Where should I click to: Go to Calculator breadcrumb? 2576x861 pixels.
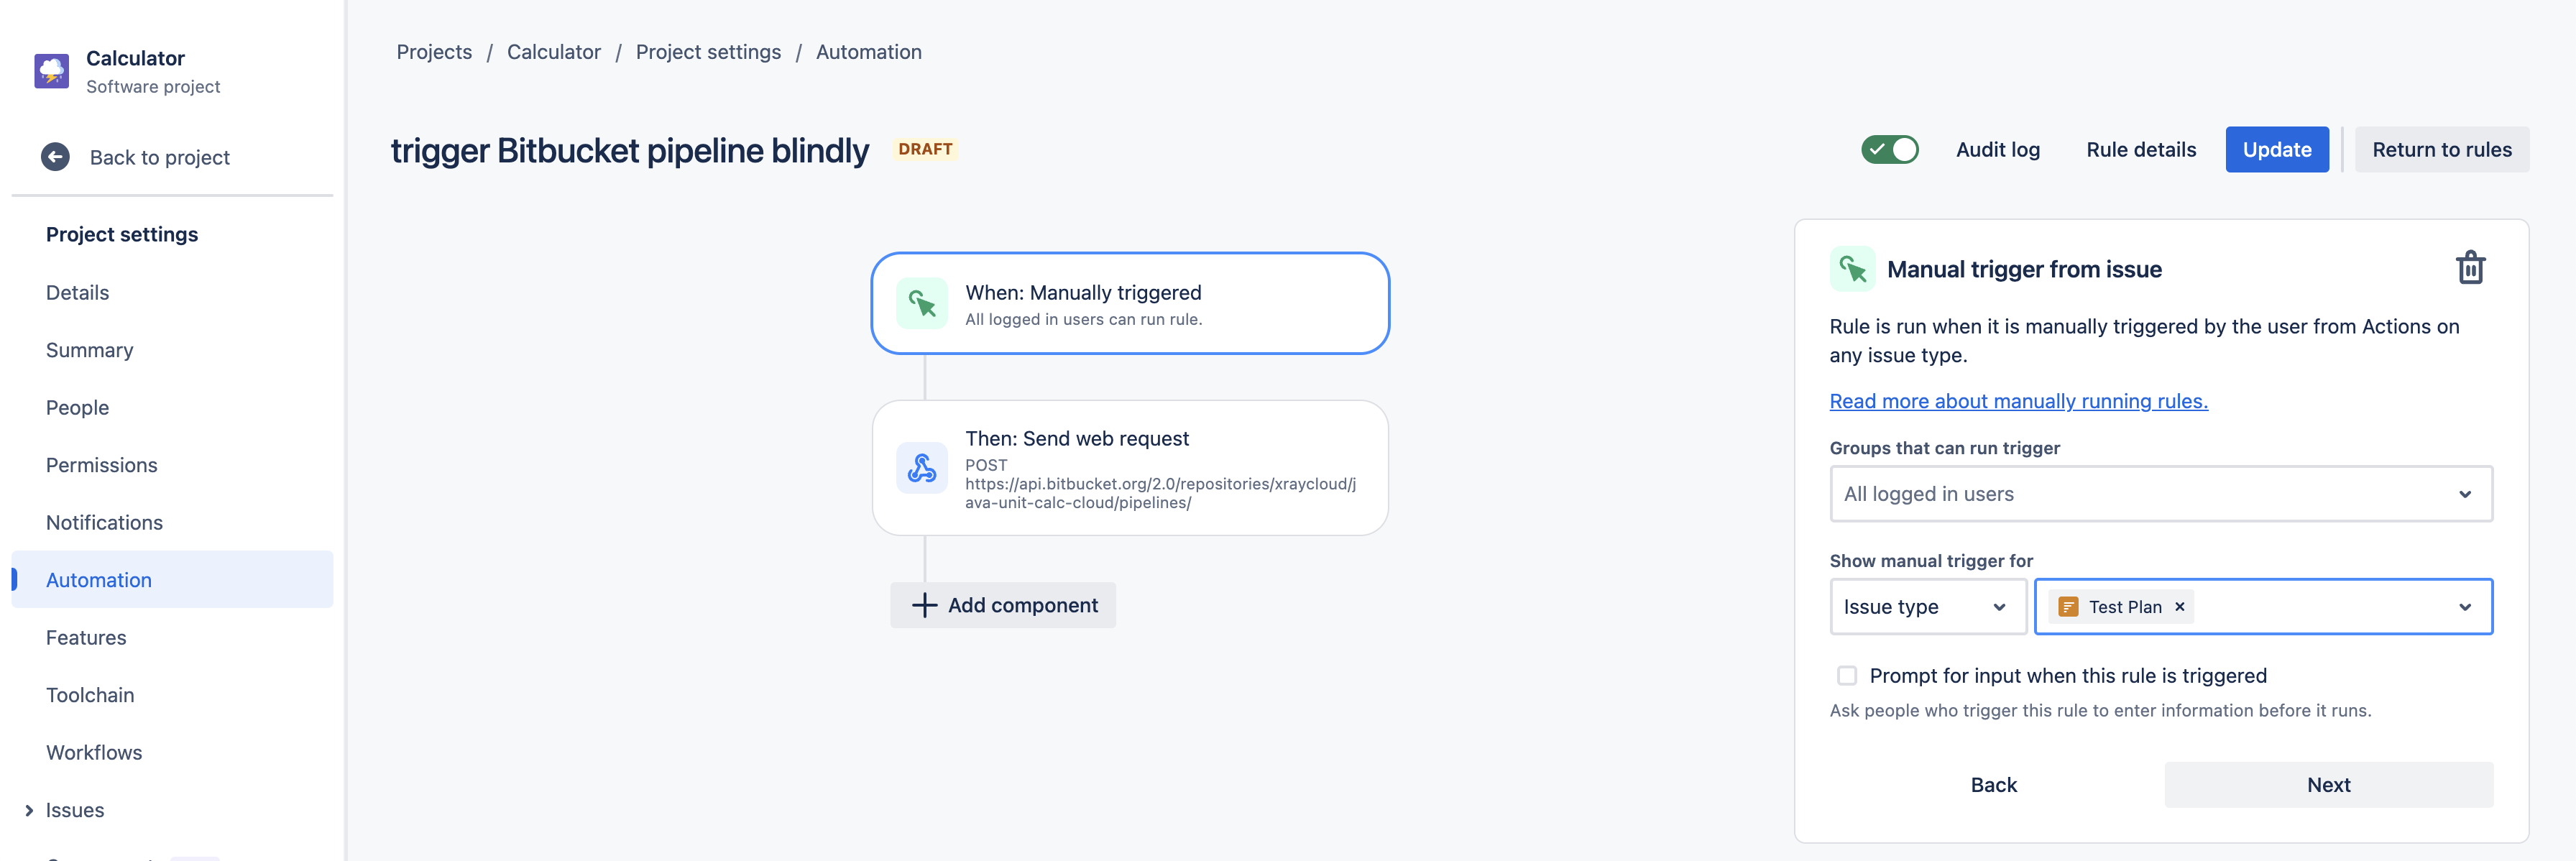click(x=554, y=52)
